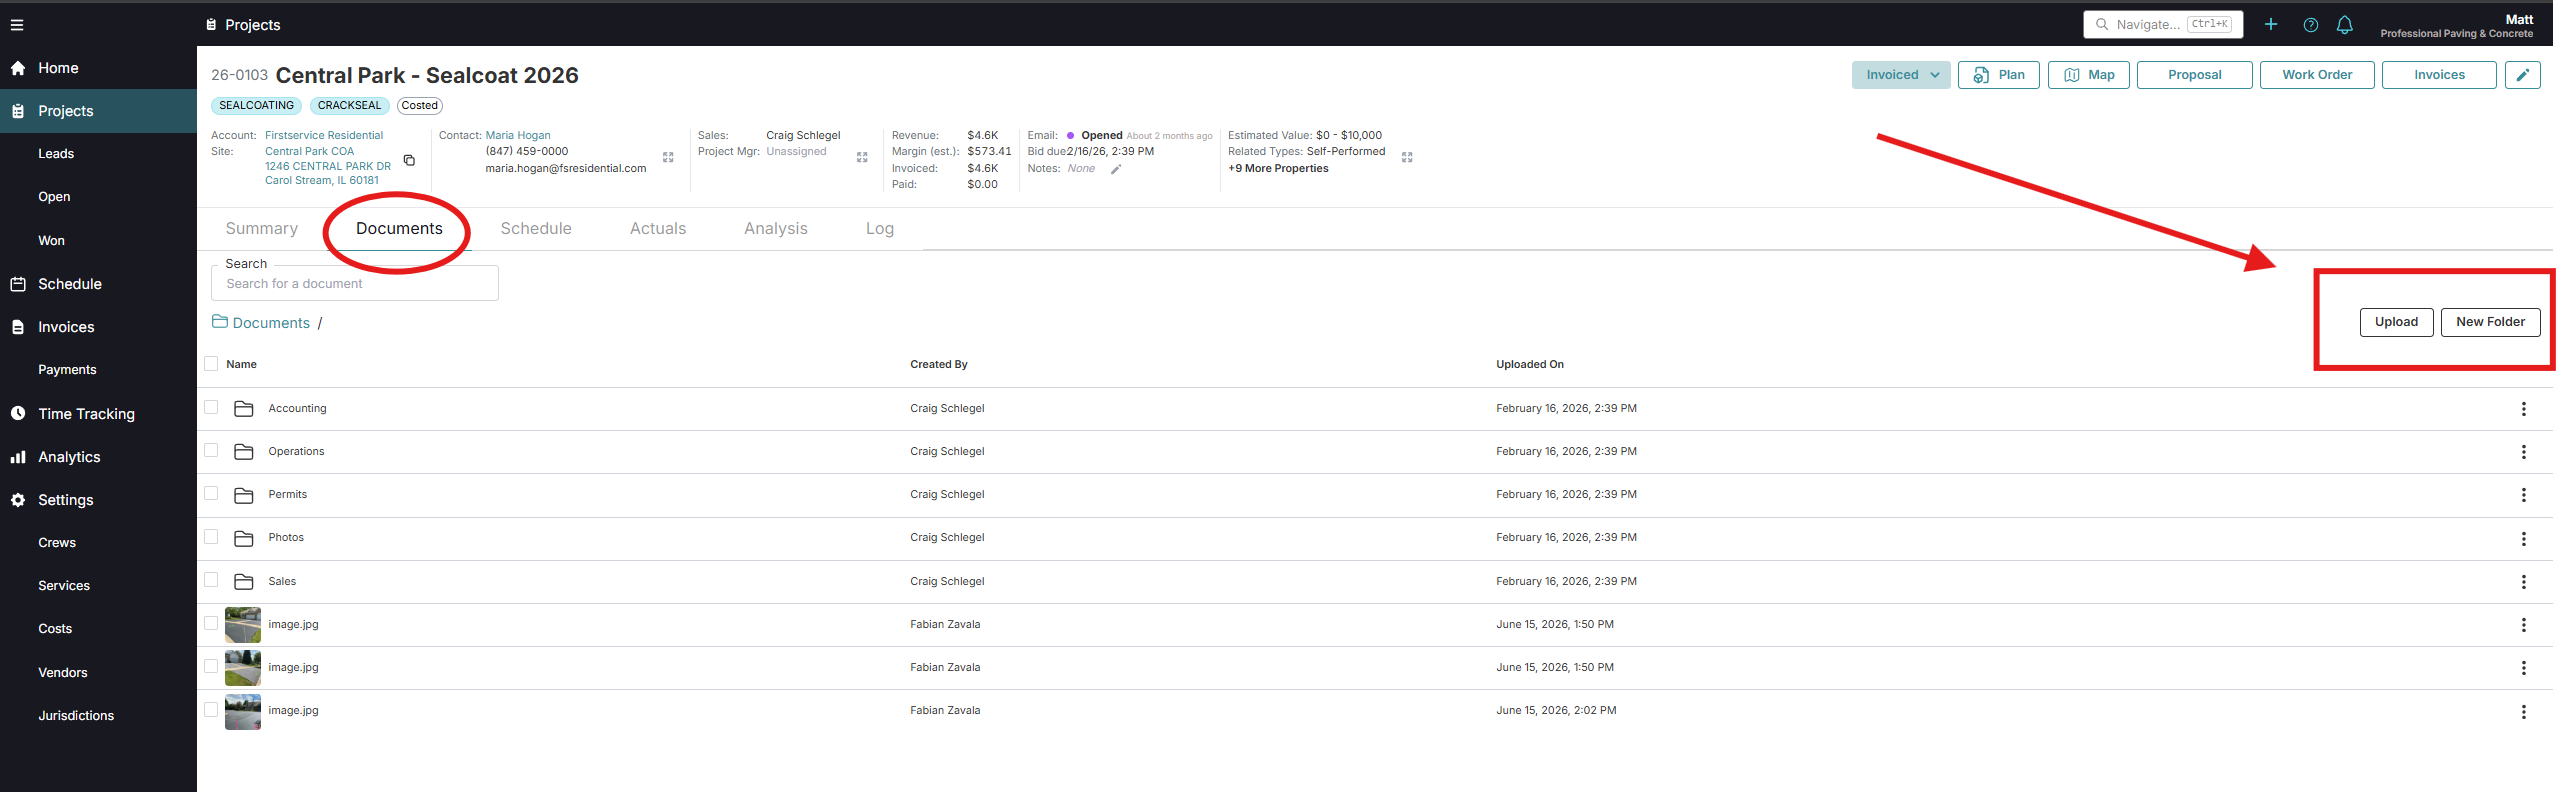
Task: Switch to the Schedule tab
Action: tap(536, 229)
